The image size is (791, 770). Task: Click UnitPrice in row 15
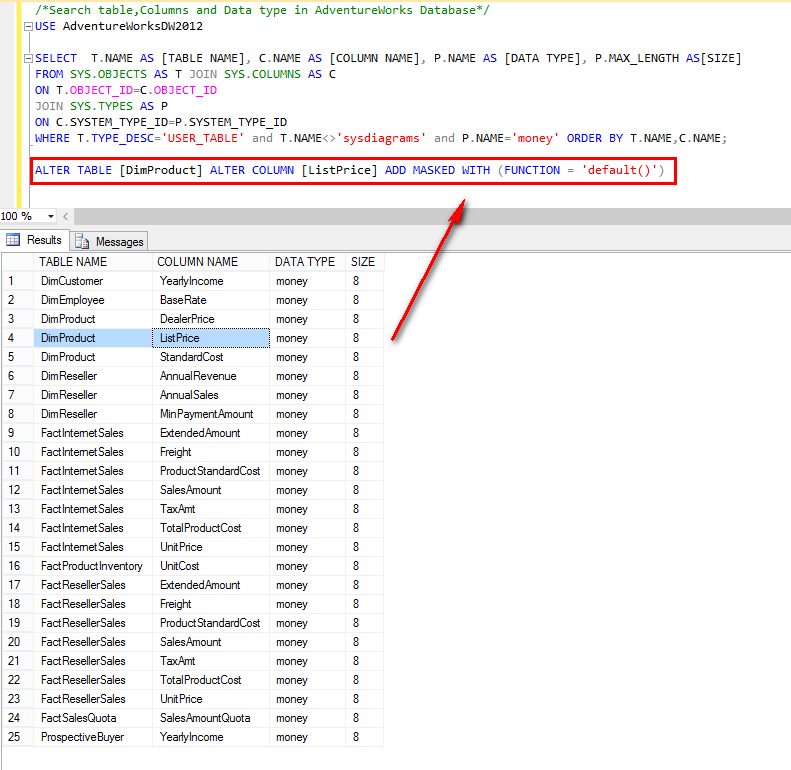click(x=211, y=547)
